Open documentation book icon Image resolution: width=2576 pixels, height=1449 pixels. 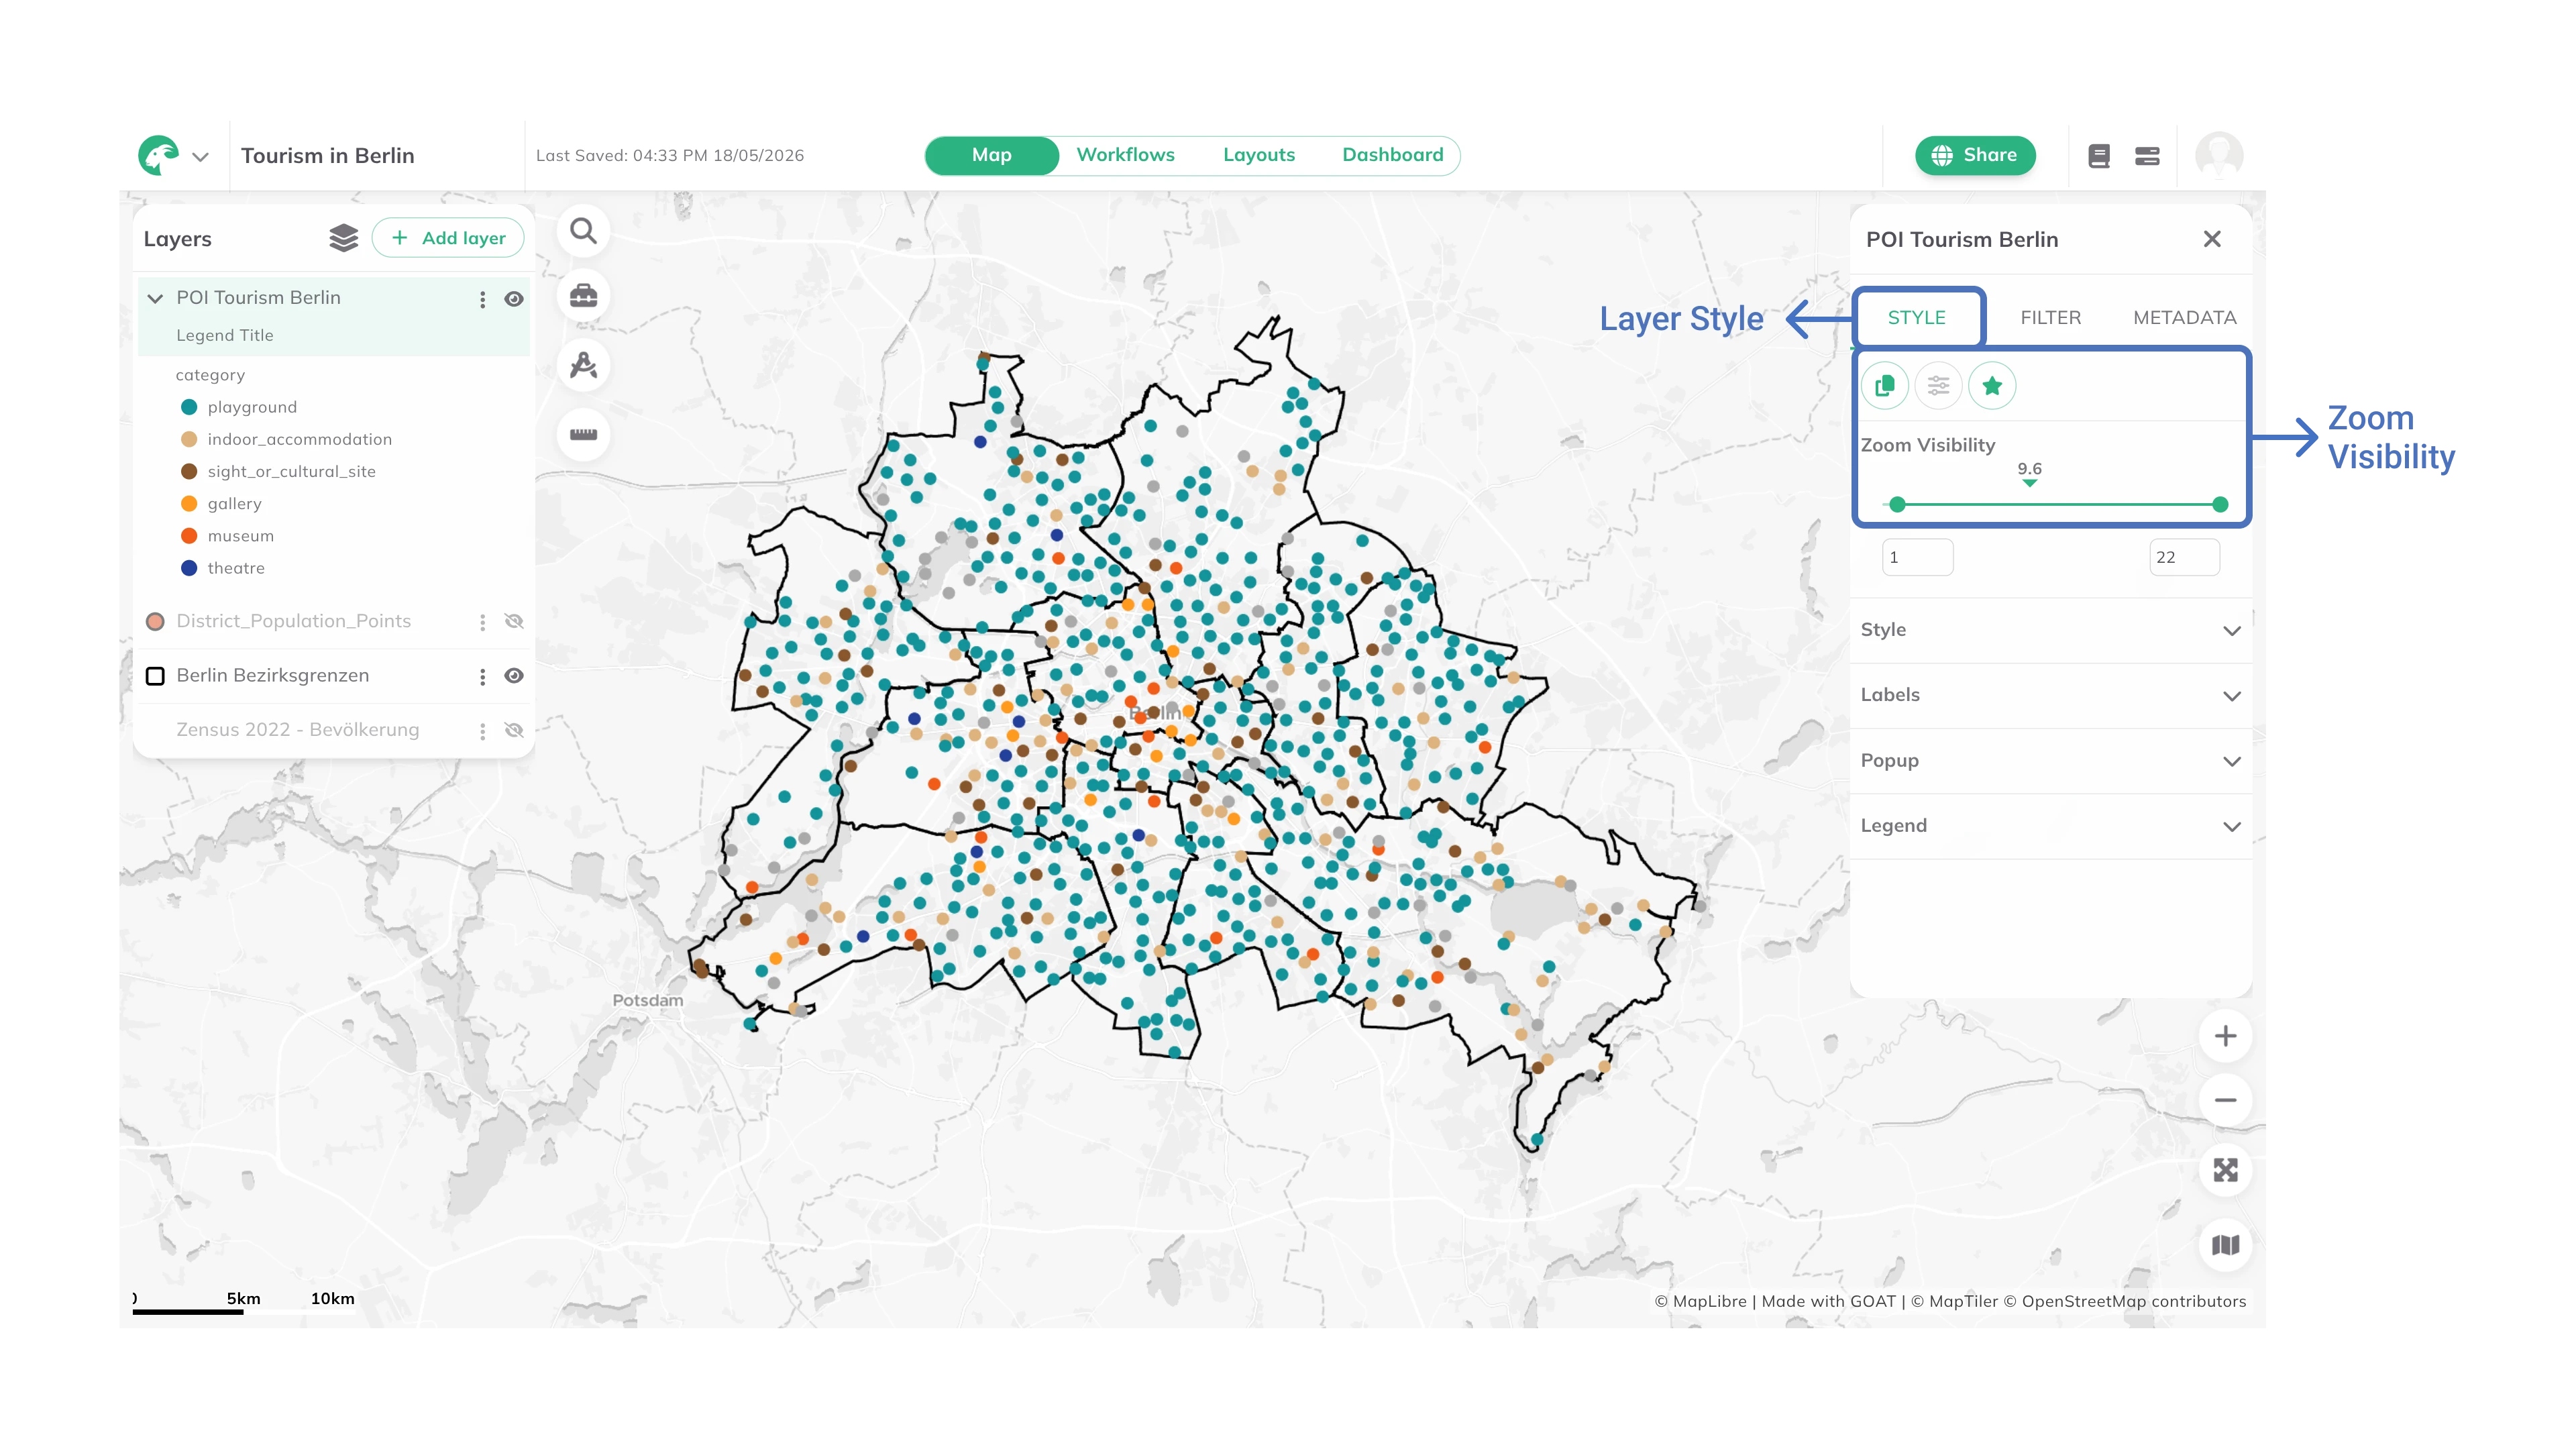pos(2099,156)
